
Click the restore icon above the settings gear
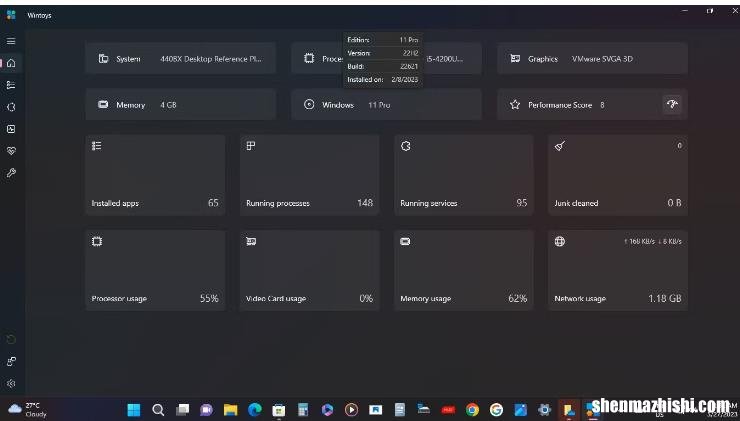(11, 339)
